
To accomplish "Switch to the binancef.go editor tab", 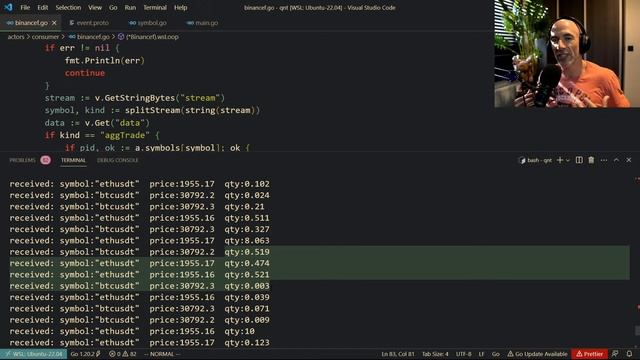I will pos(31,23).
